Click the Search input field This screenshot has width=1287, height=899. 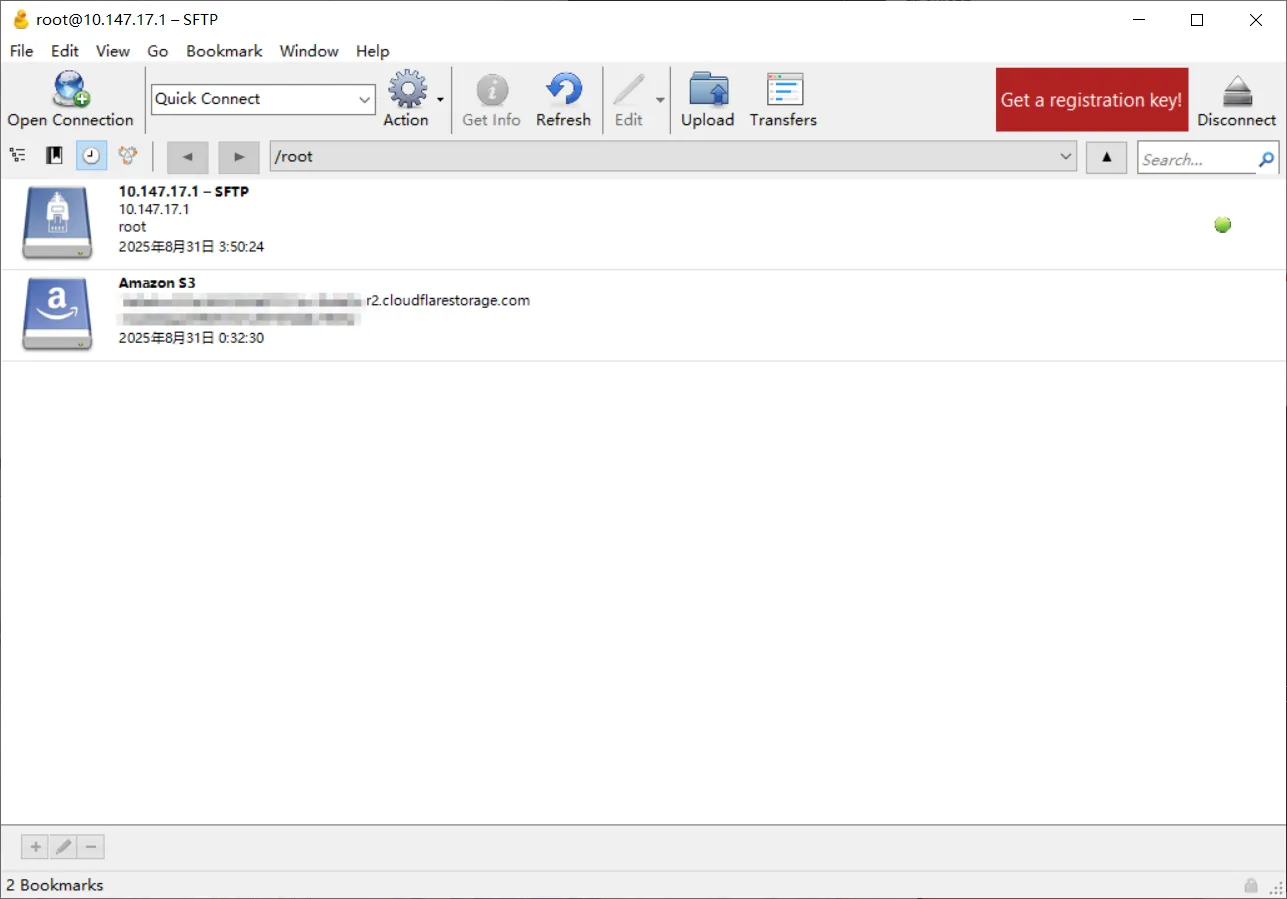(x=1195, y=159)
